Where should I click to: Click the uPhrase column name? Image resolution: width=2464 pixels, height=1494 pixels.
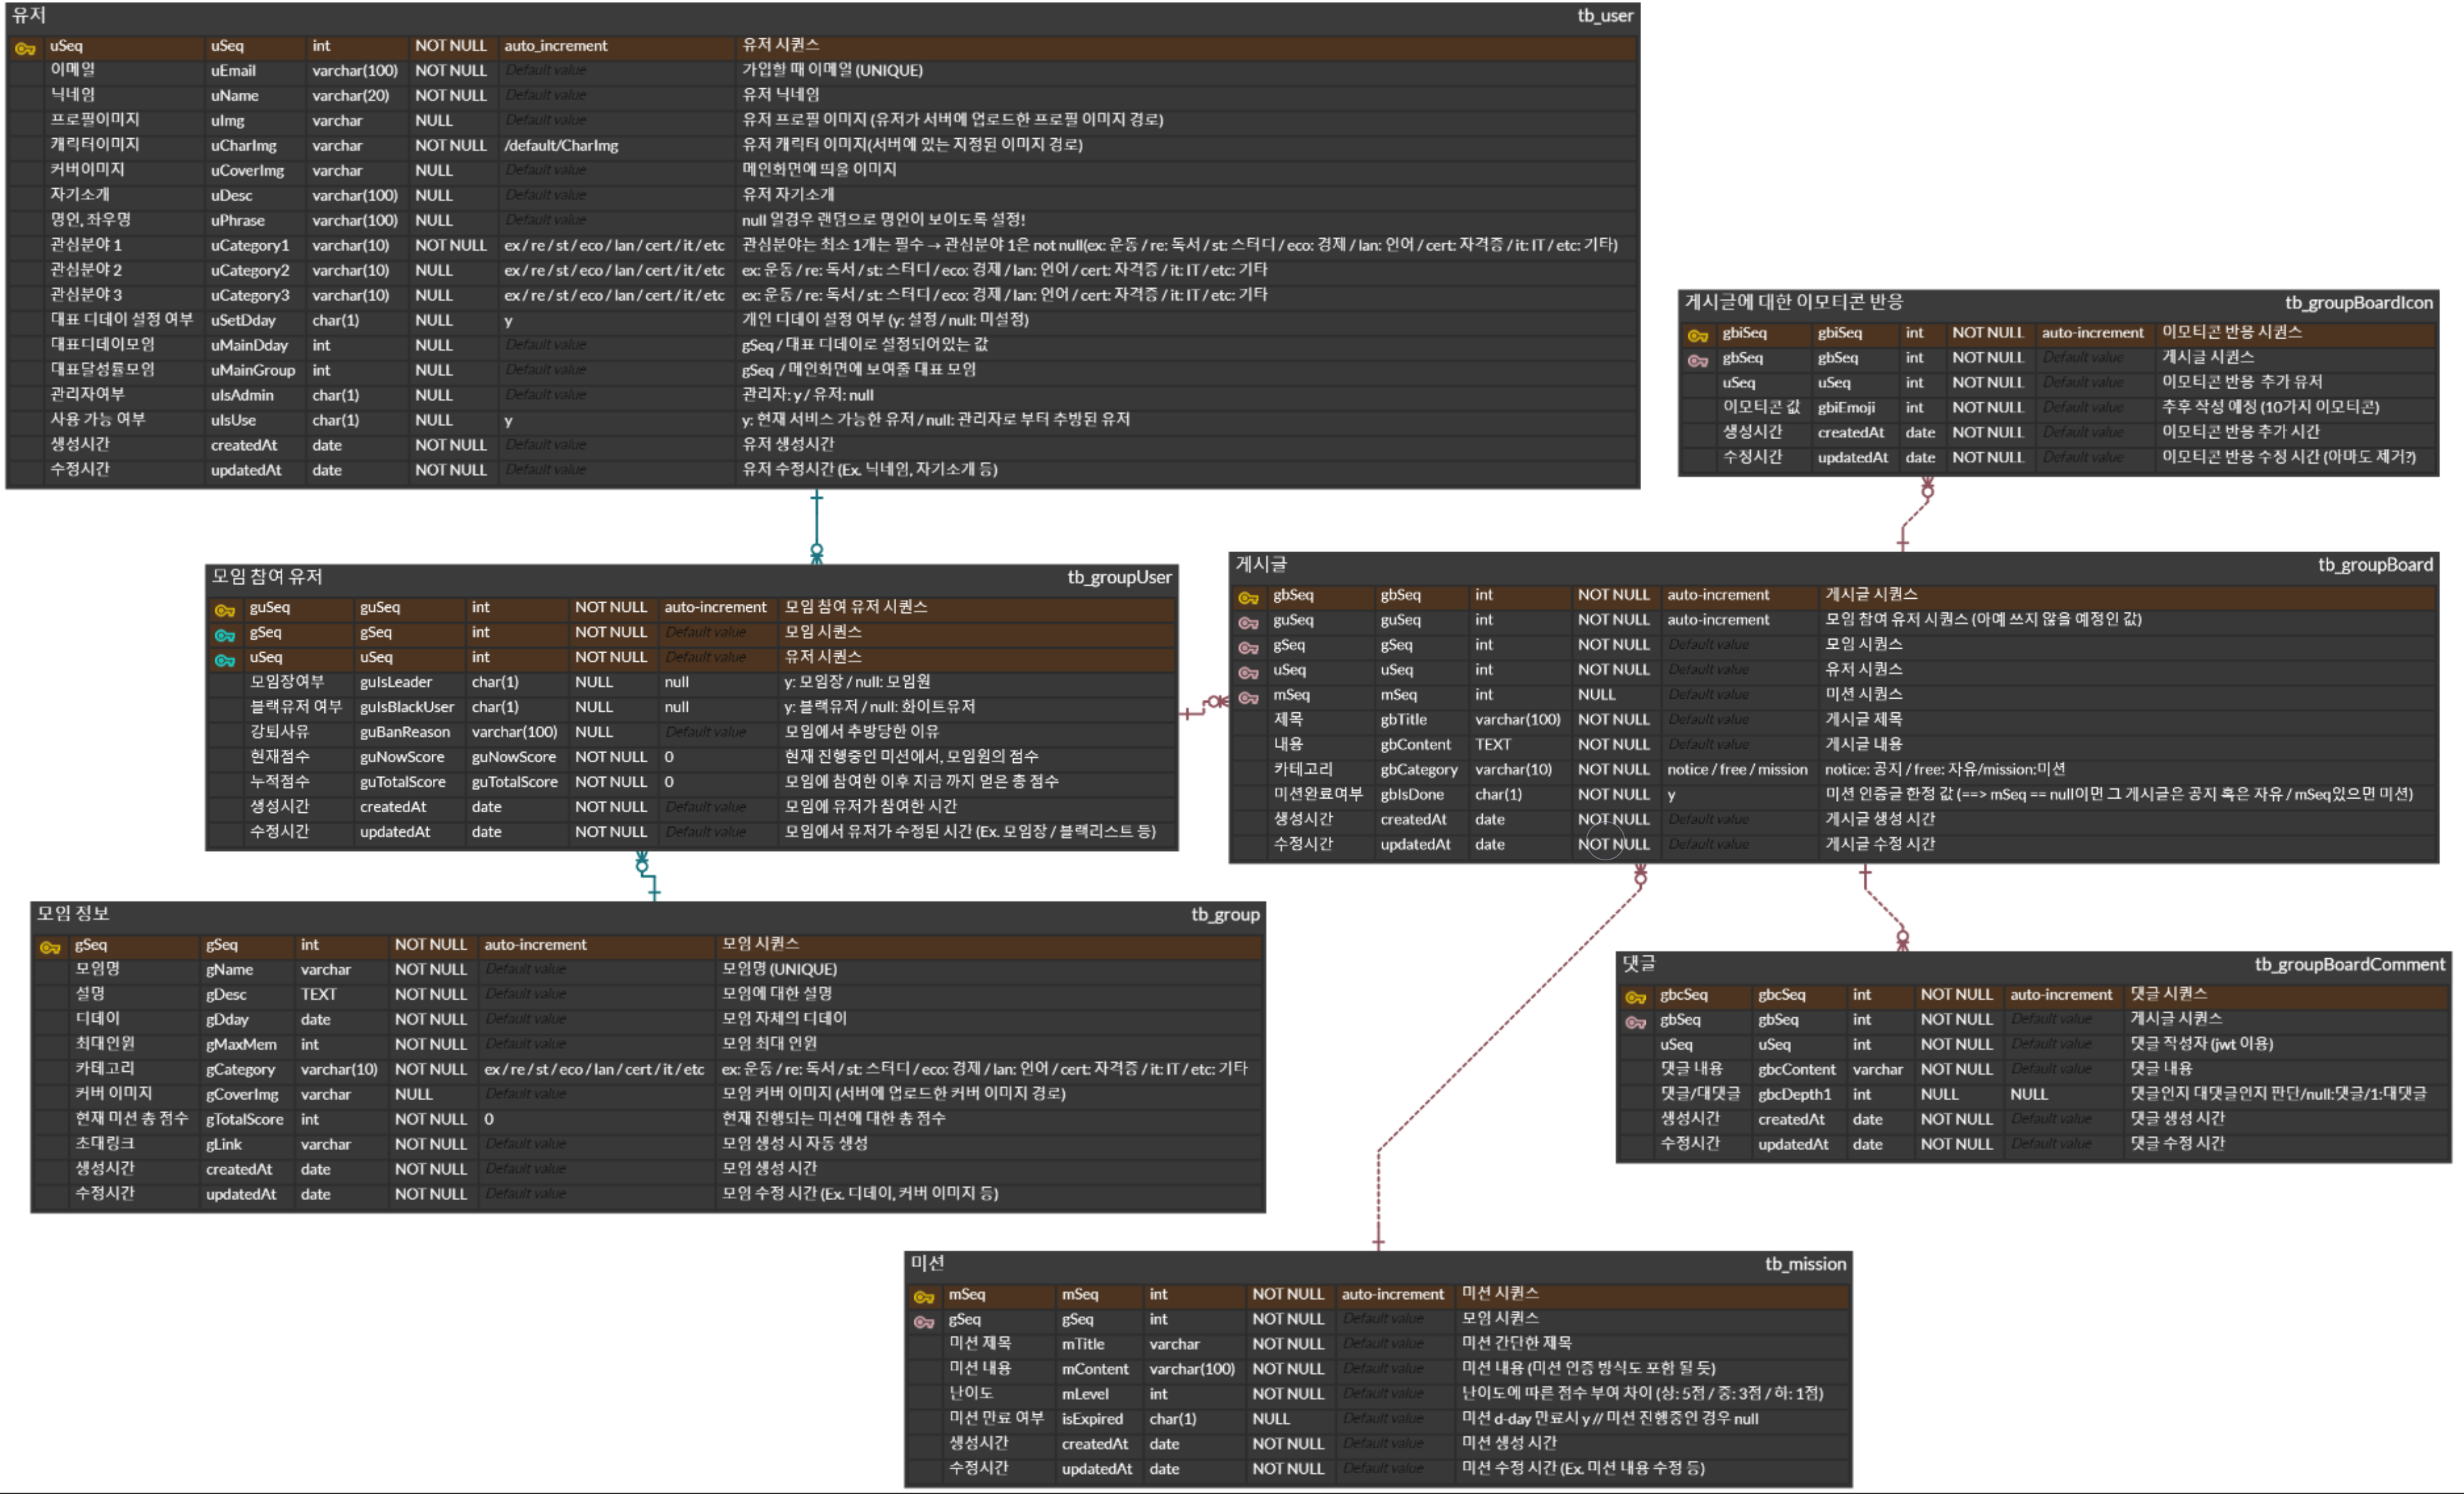(237, 221)
